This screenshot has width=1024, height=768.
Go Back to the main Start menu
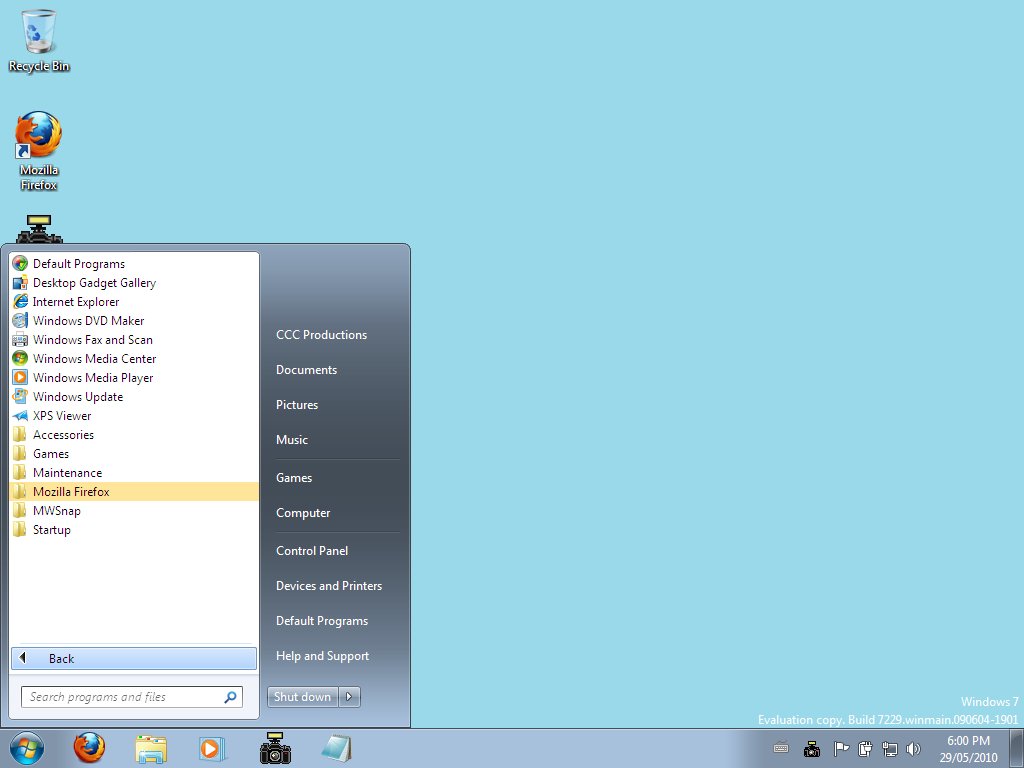(134, 658)
